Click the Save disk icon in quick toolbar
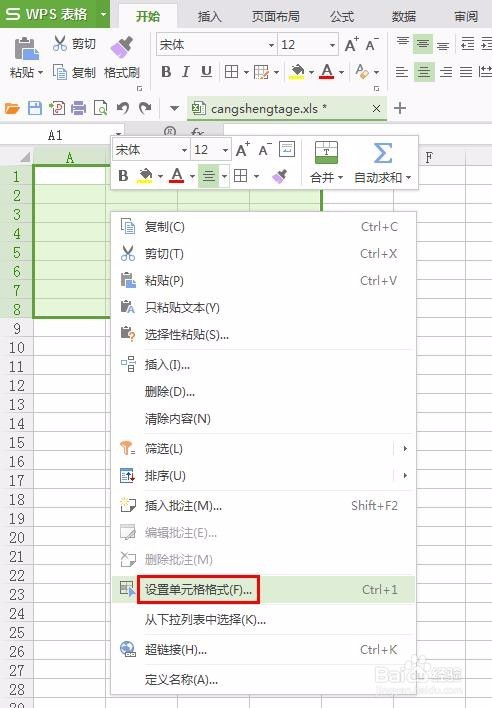Viewport: 492px width, 708px height. point(35,108)
